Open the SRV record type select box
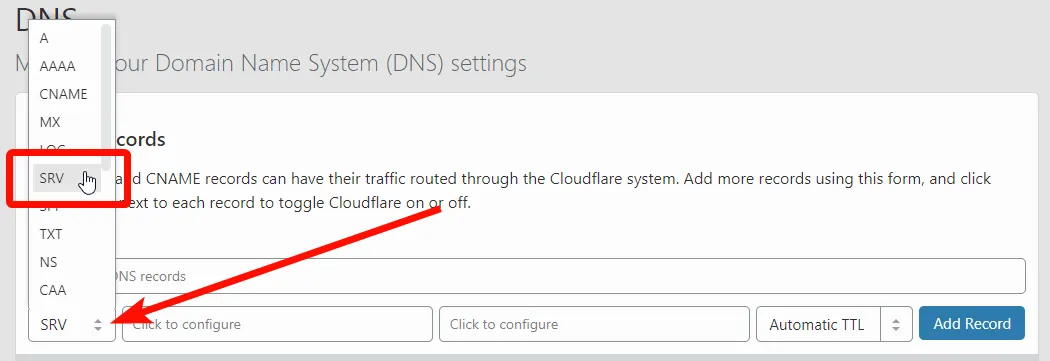This screenshot has width=1050, height=361. 72,325
